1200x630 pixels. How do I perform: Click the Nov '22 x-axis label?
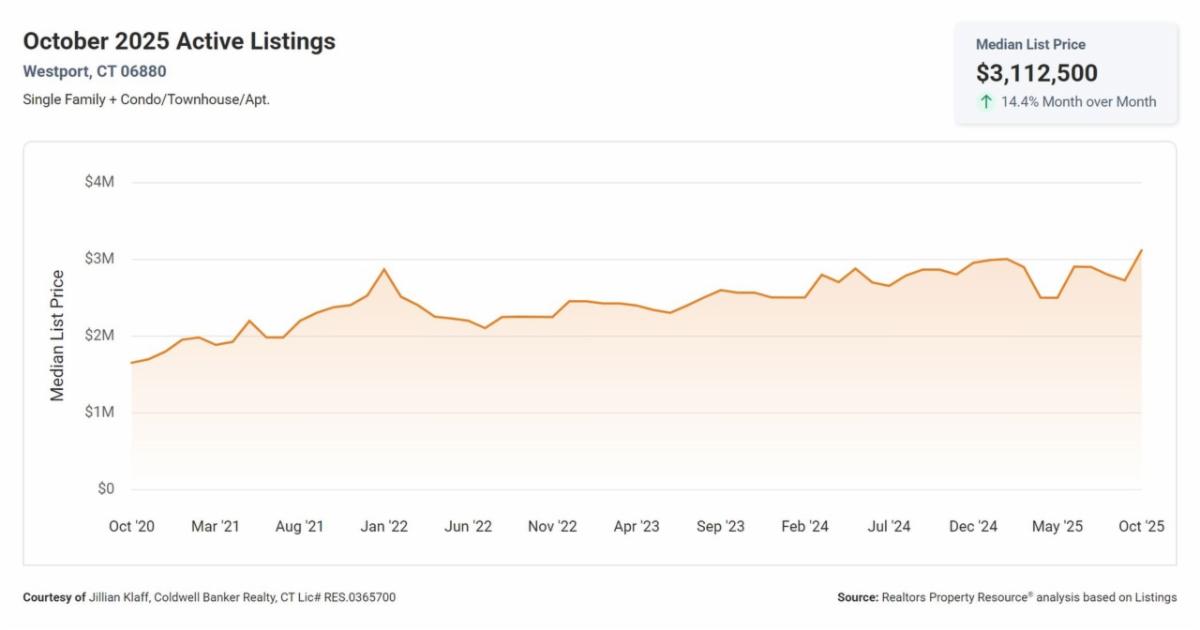552,527
